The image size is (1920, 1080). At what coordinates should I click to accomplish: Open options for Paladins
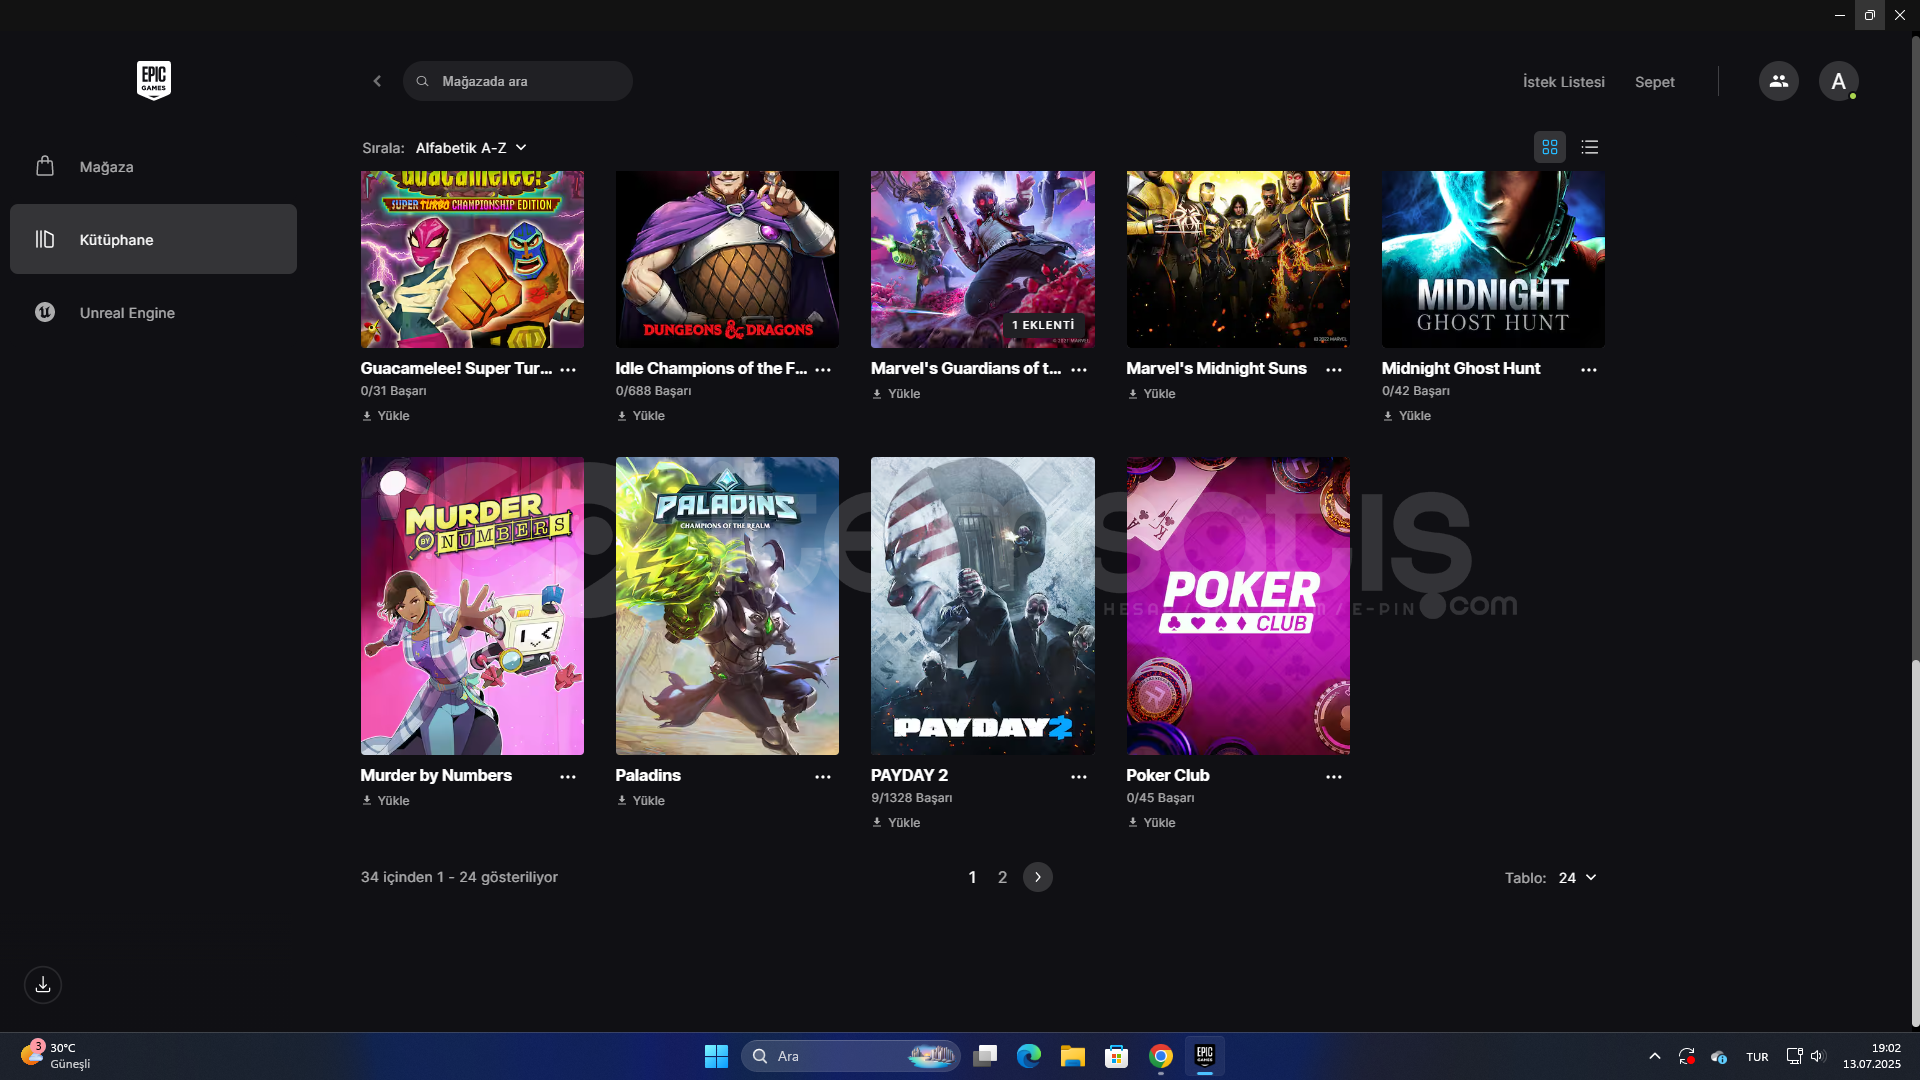[x=823, y=776]
